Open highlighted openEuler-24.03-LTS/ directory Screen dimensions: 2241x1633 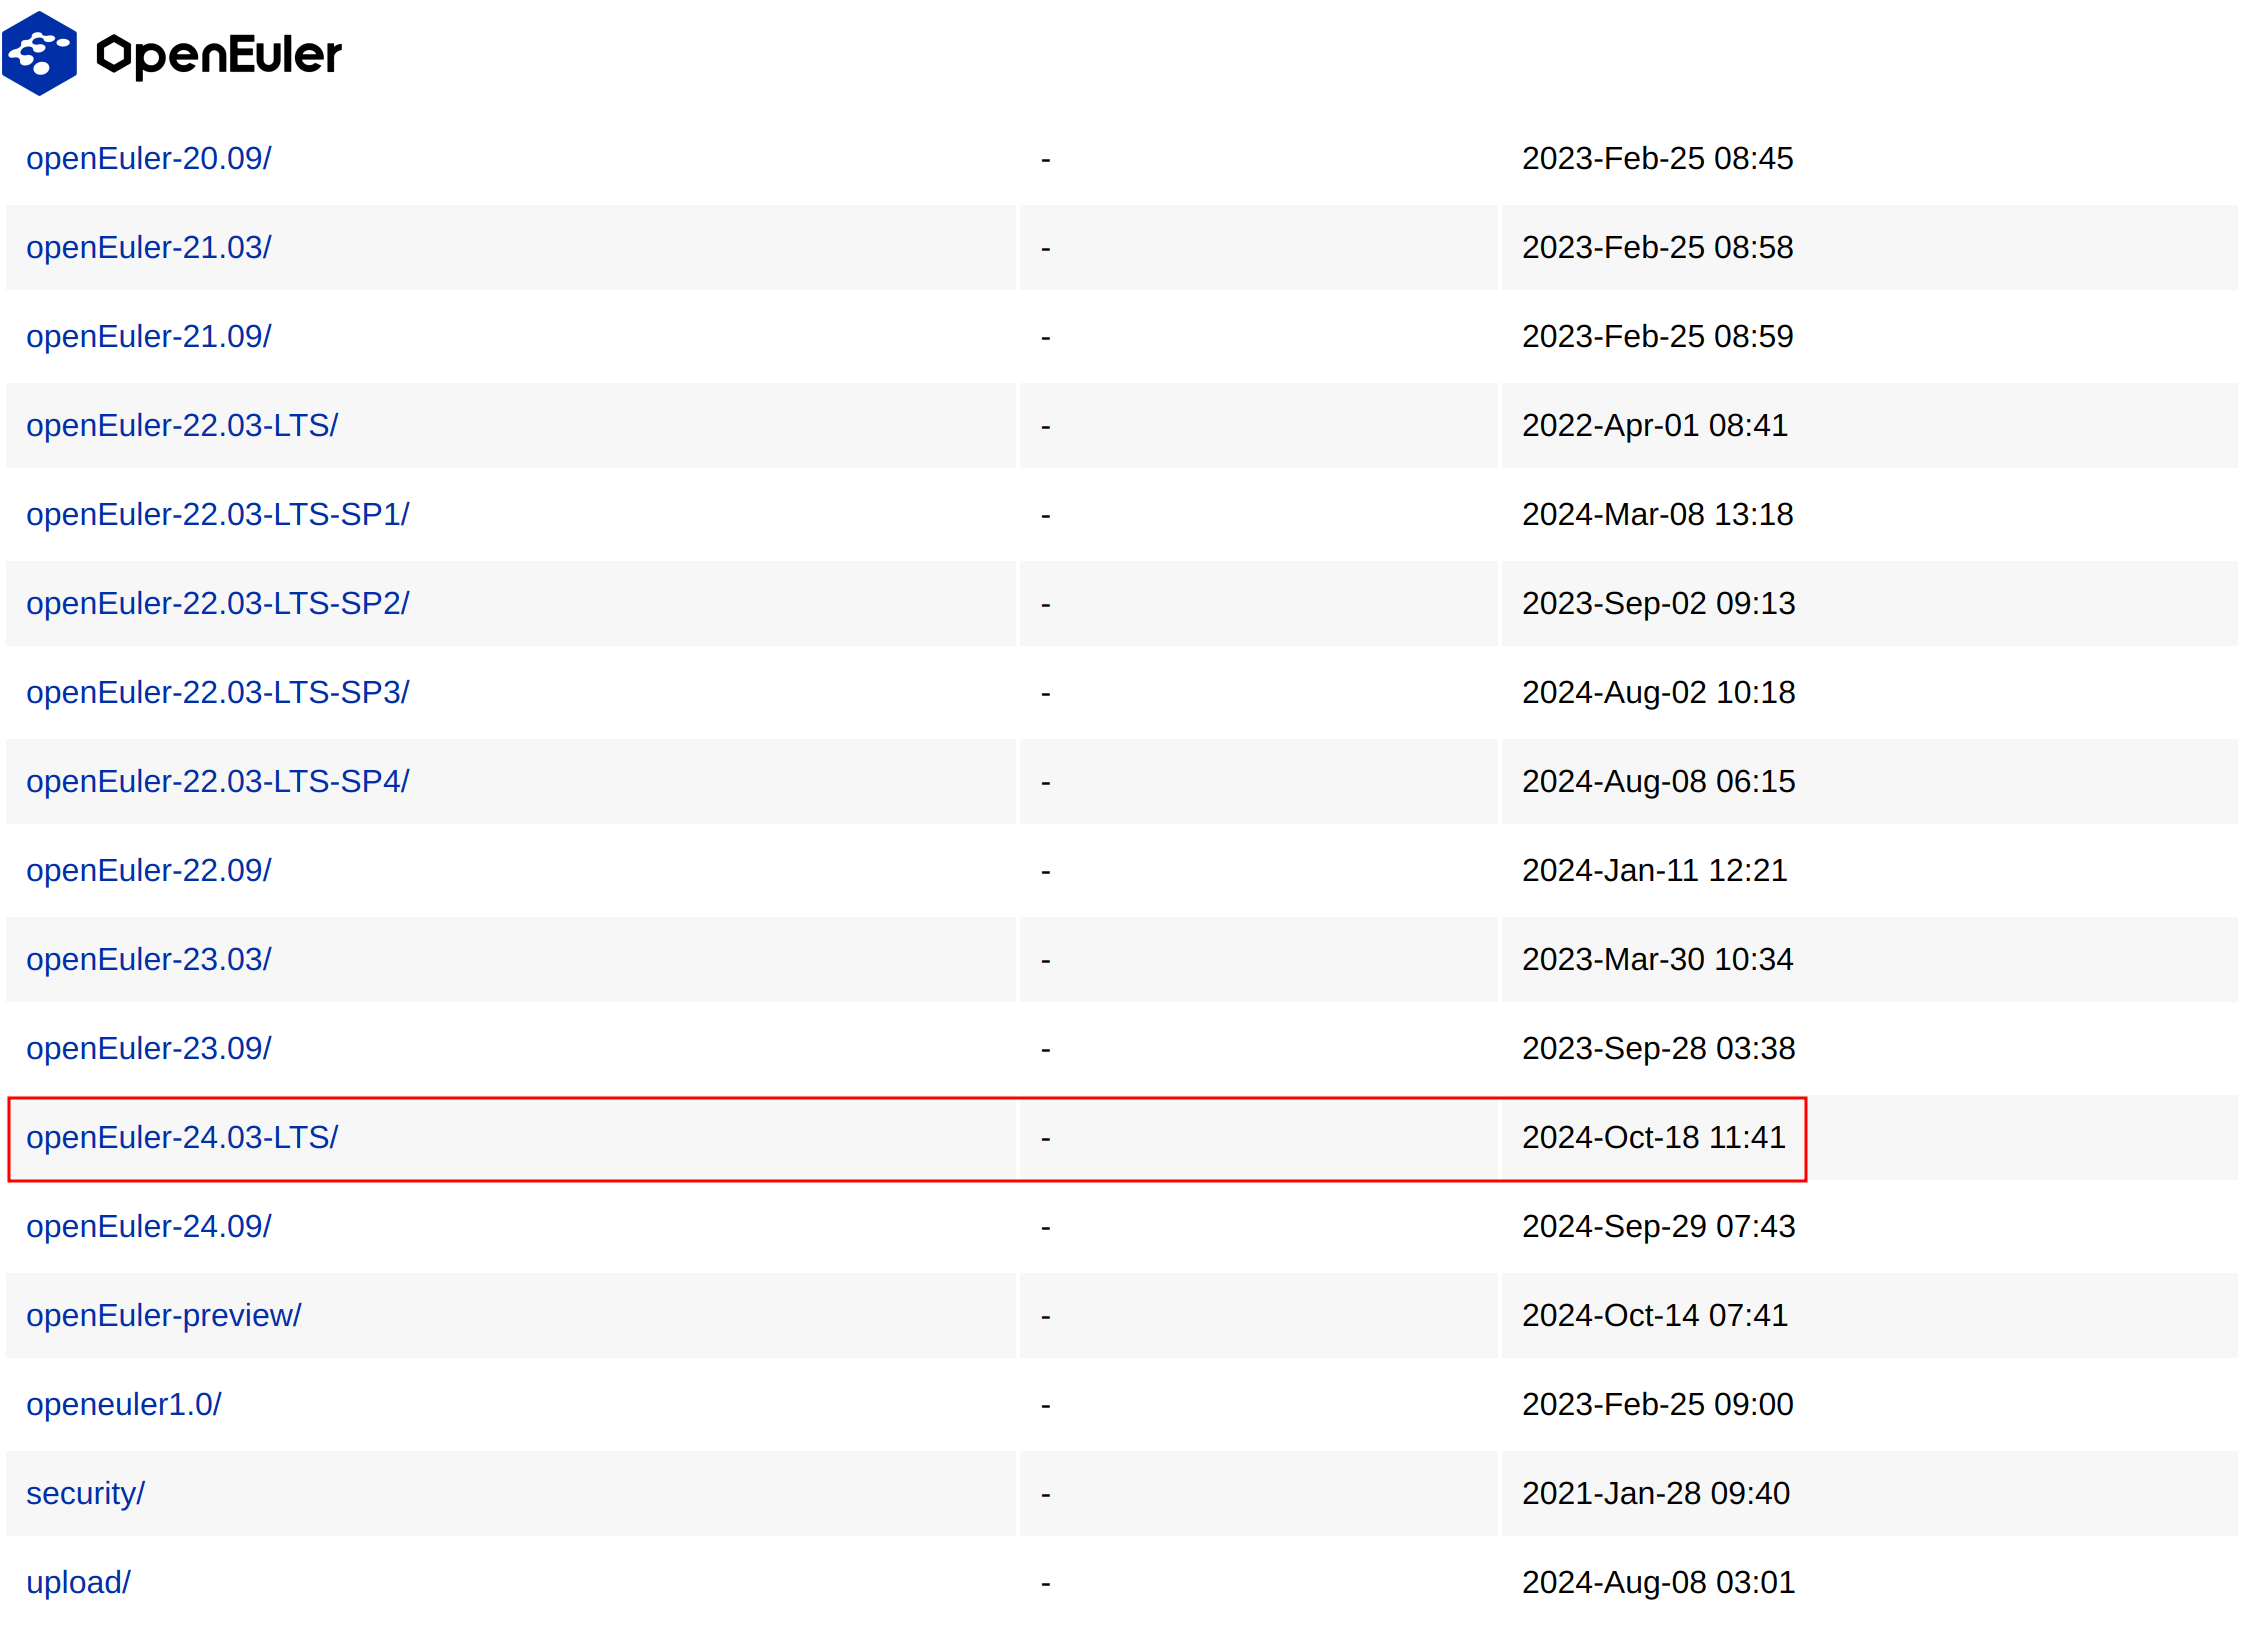[x=181, y=1137]
